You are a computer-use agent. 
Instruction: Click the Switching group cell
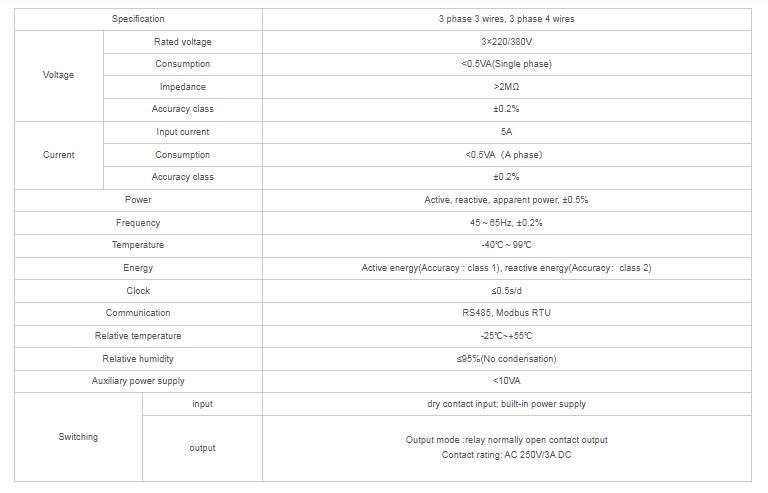(x=78, y=437)
